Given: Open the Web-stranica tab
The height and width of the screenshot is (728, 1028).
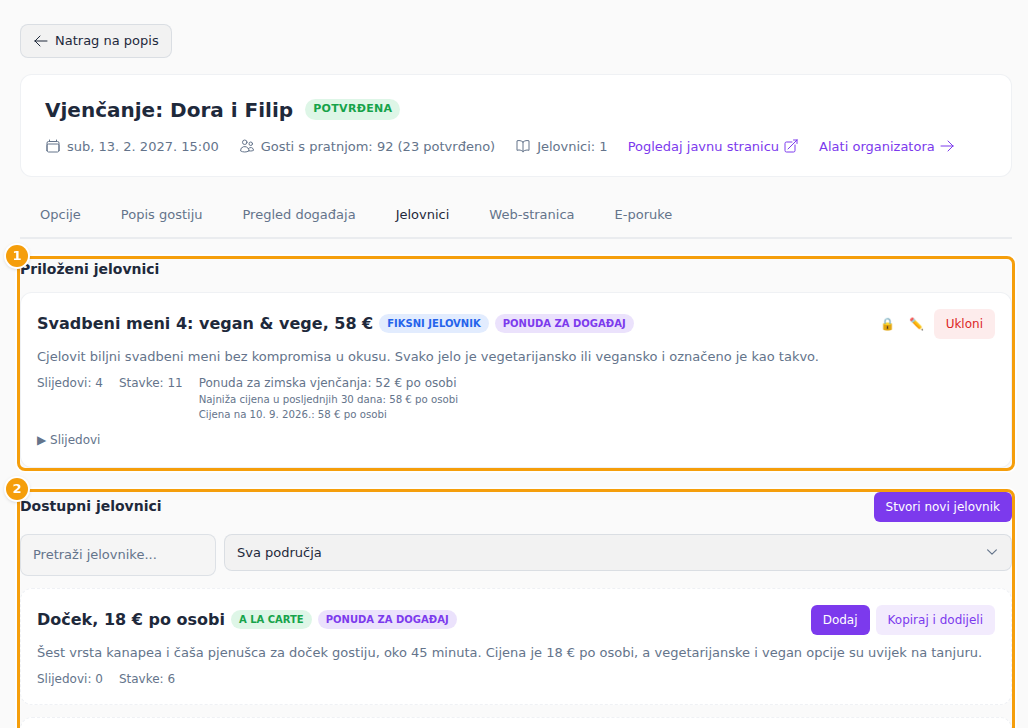Looking at the screenshot, I should click(532, 214).
